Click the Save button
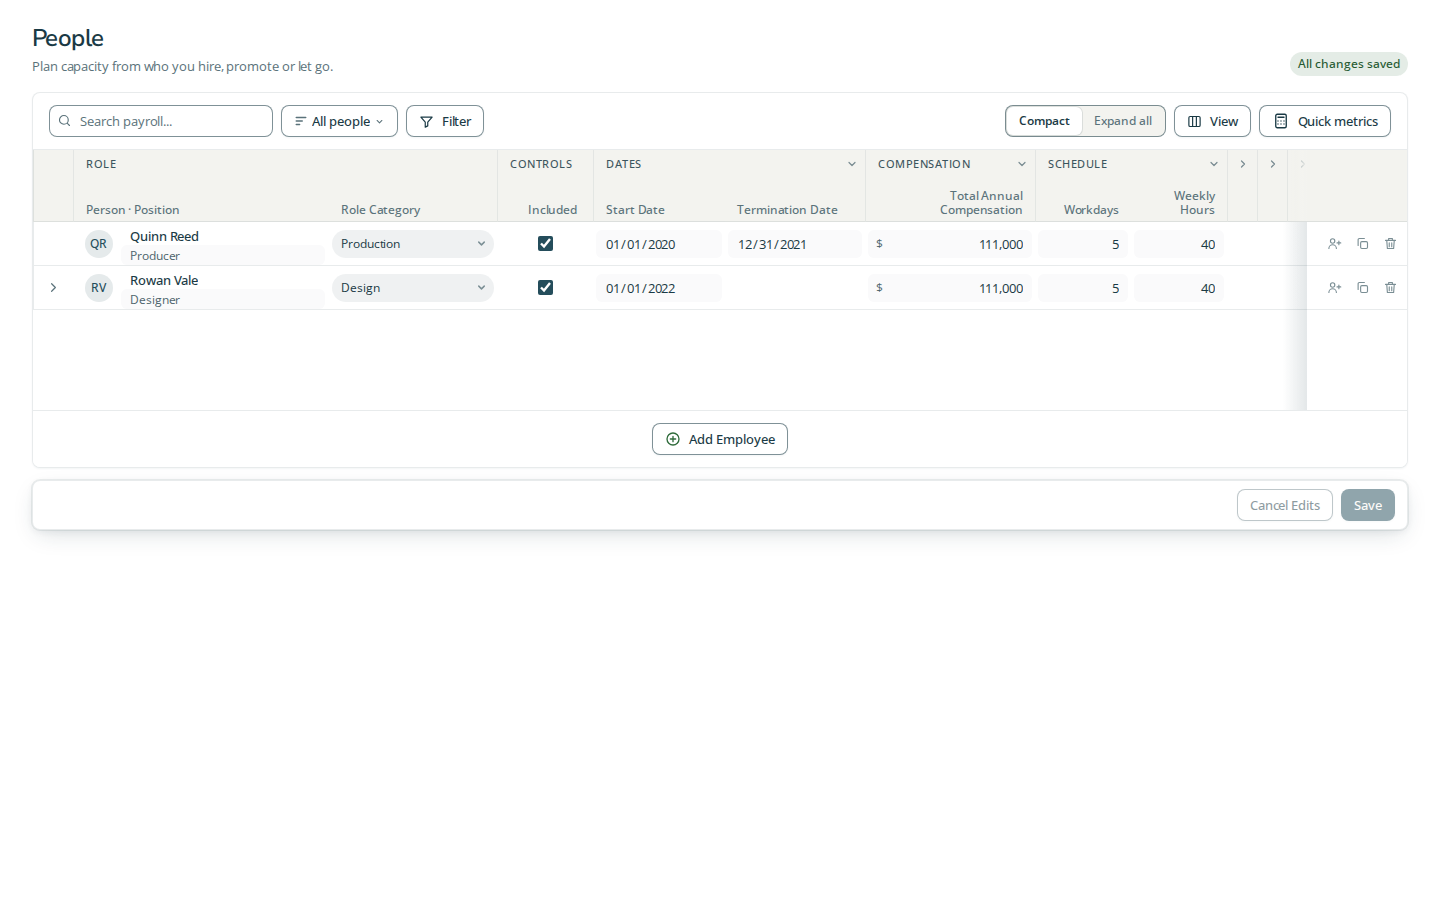 [1368, 505]
